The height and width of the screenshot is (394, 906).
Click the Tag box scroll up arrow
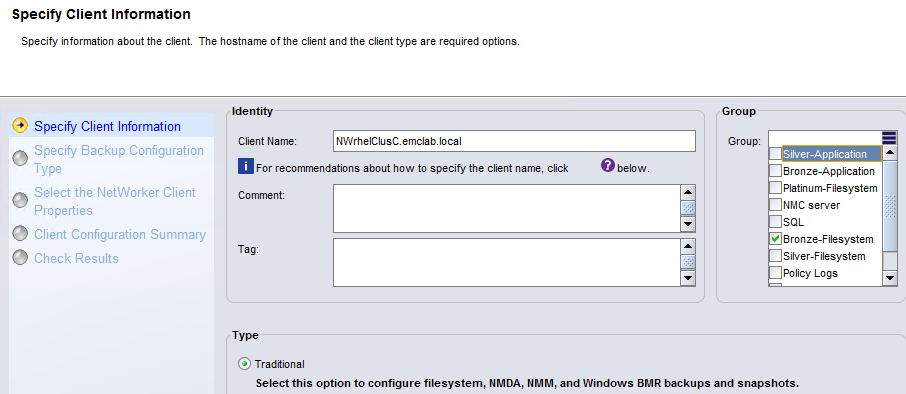(688, 246)
